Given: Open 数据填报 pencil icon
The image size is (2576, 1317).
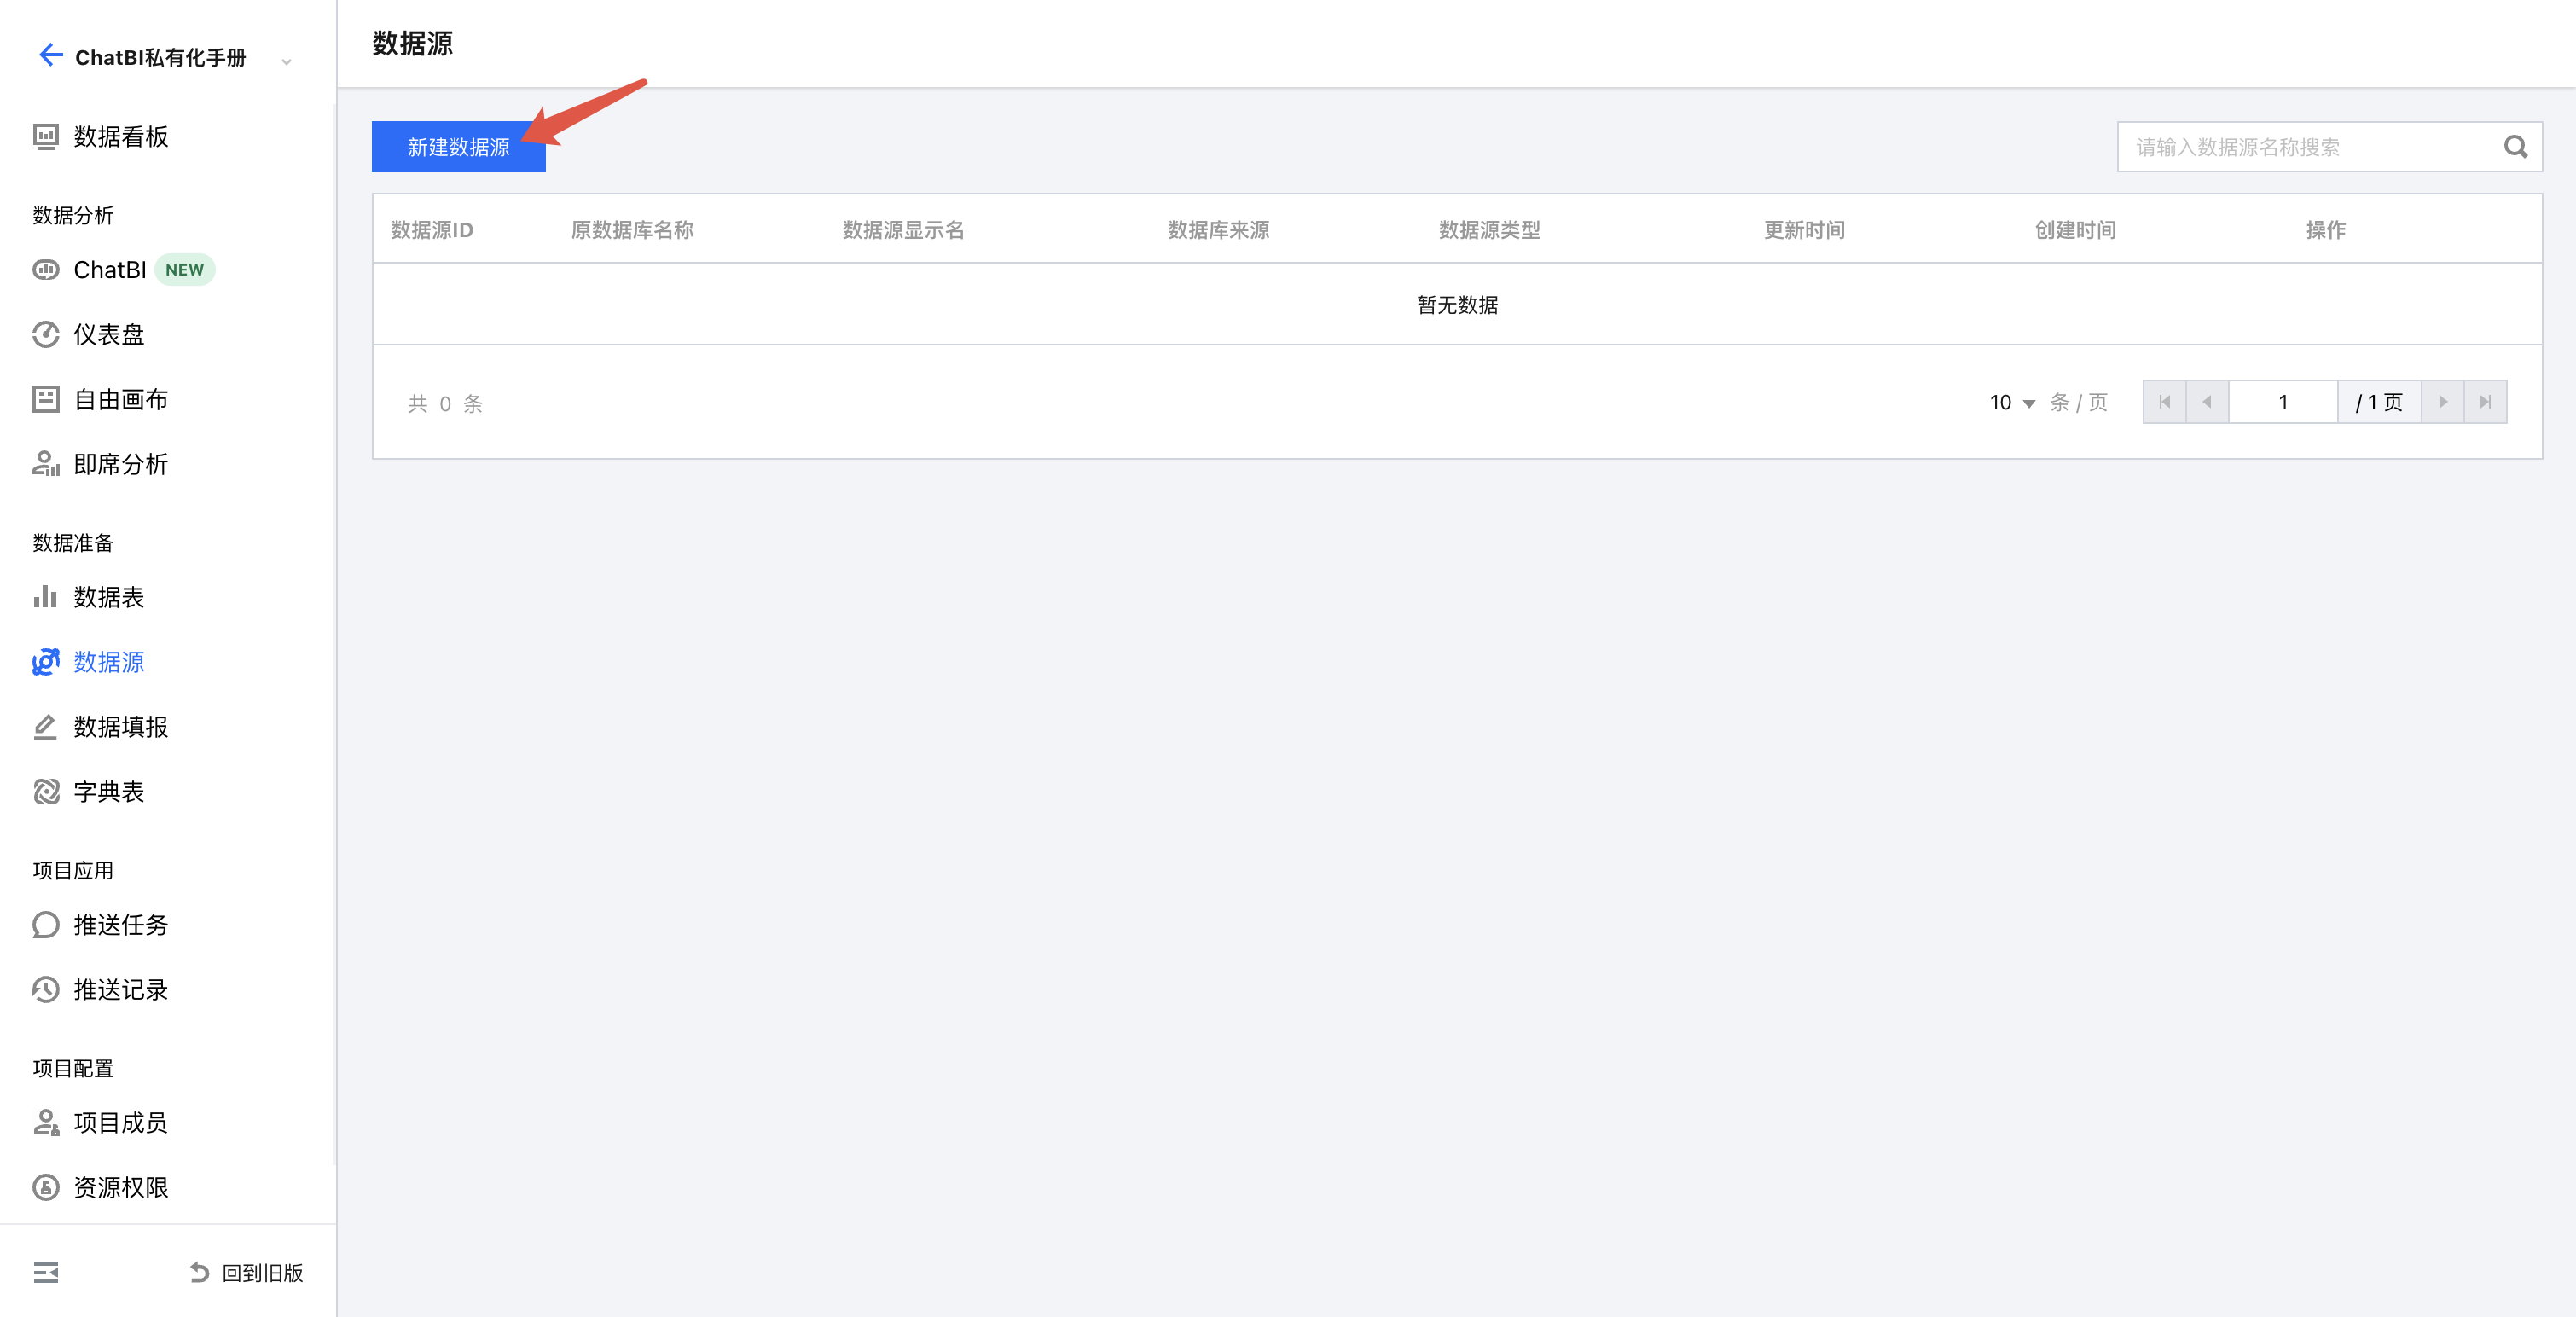Looking at the screenshot, I should [45, 727].
